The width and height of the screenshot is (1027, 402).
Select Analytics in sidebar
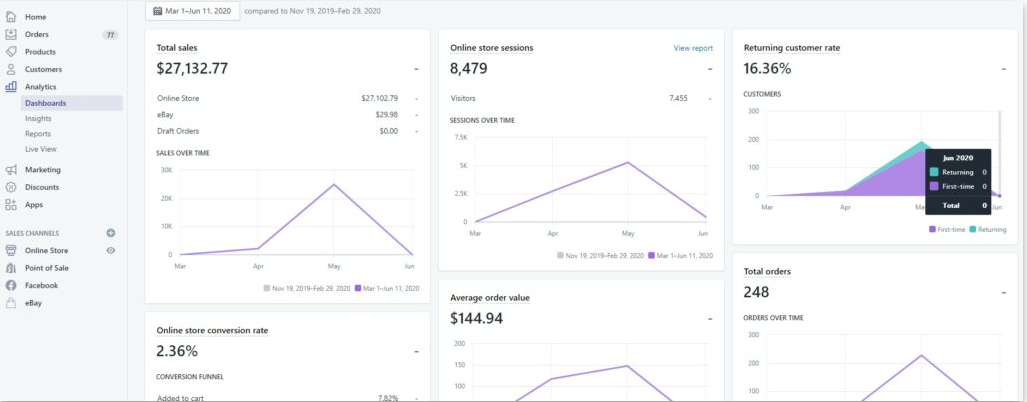coord(41,86)
